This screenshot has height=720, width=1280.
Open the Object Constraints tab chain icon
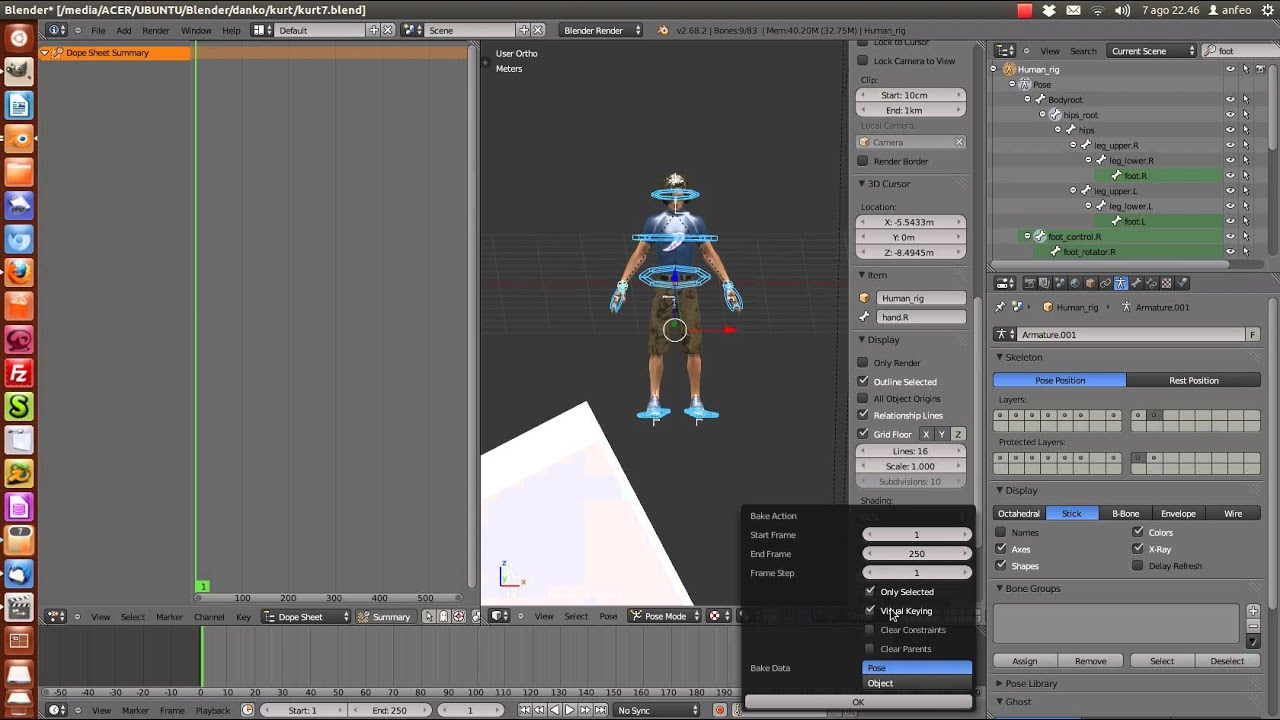(1105, 283)
